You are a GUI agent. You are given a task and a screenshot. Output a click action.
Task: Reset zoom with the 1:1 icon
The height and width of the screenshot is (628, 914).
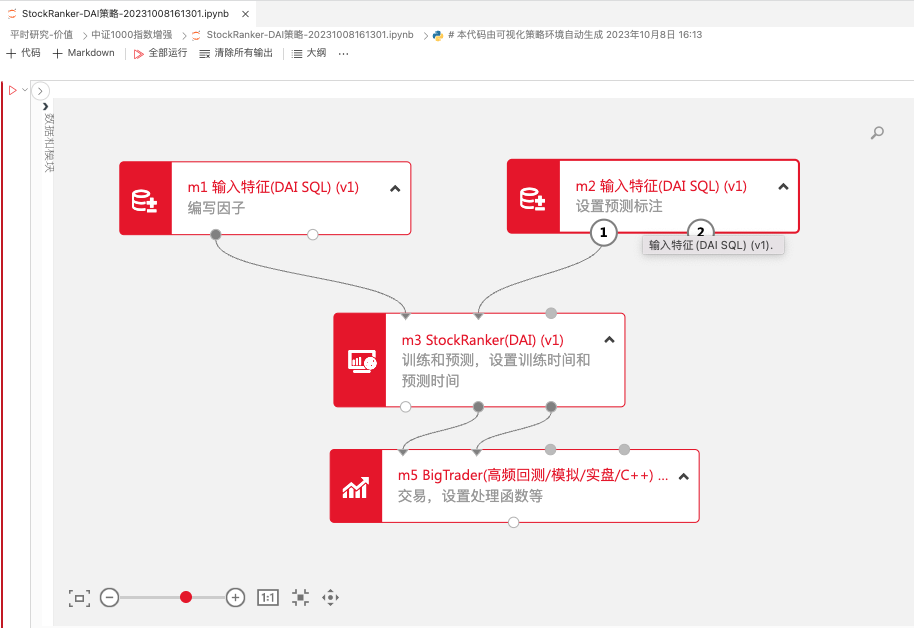[x=268, y=597]
